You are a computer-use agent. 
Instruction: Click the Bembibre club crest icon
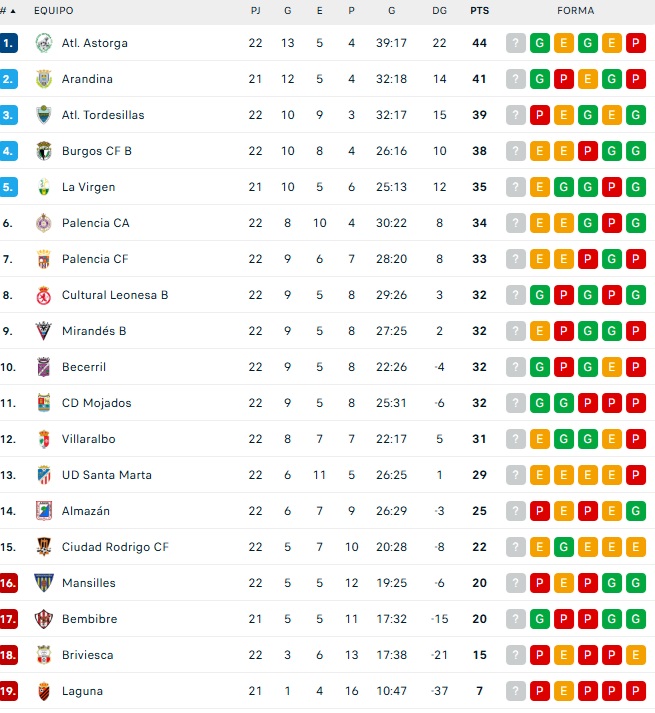[42, 619]
